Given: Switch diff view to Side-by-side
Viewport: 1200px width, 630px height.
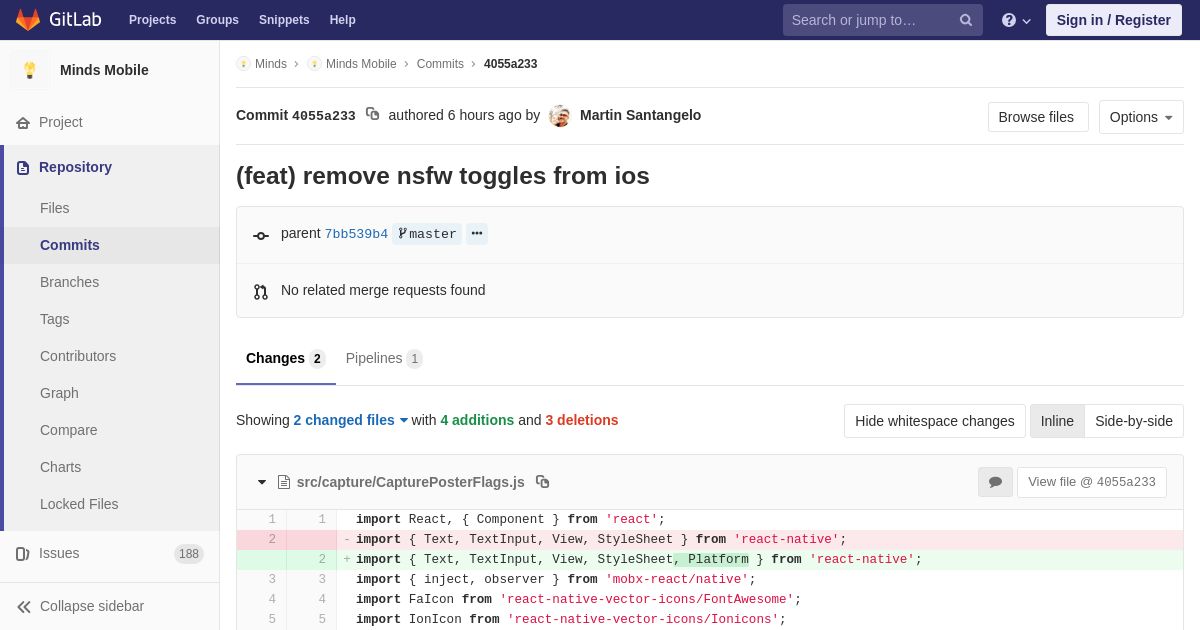Looking at the screenshot, I should click(x=1134, y=421).
